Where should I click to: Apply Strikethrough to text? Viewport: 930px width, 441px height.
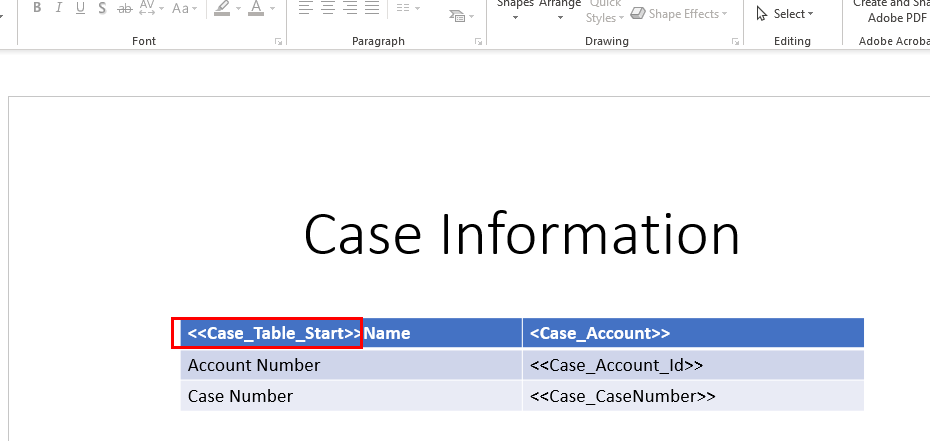(x=124, y=8)
